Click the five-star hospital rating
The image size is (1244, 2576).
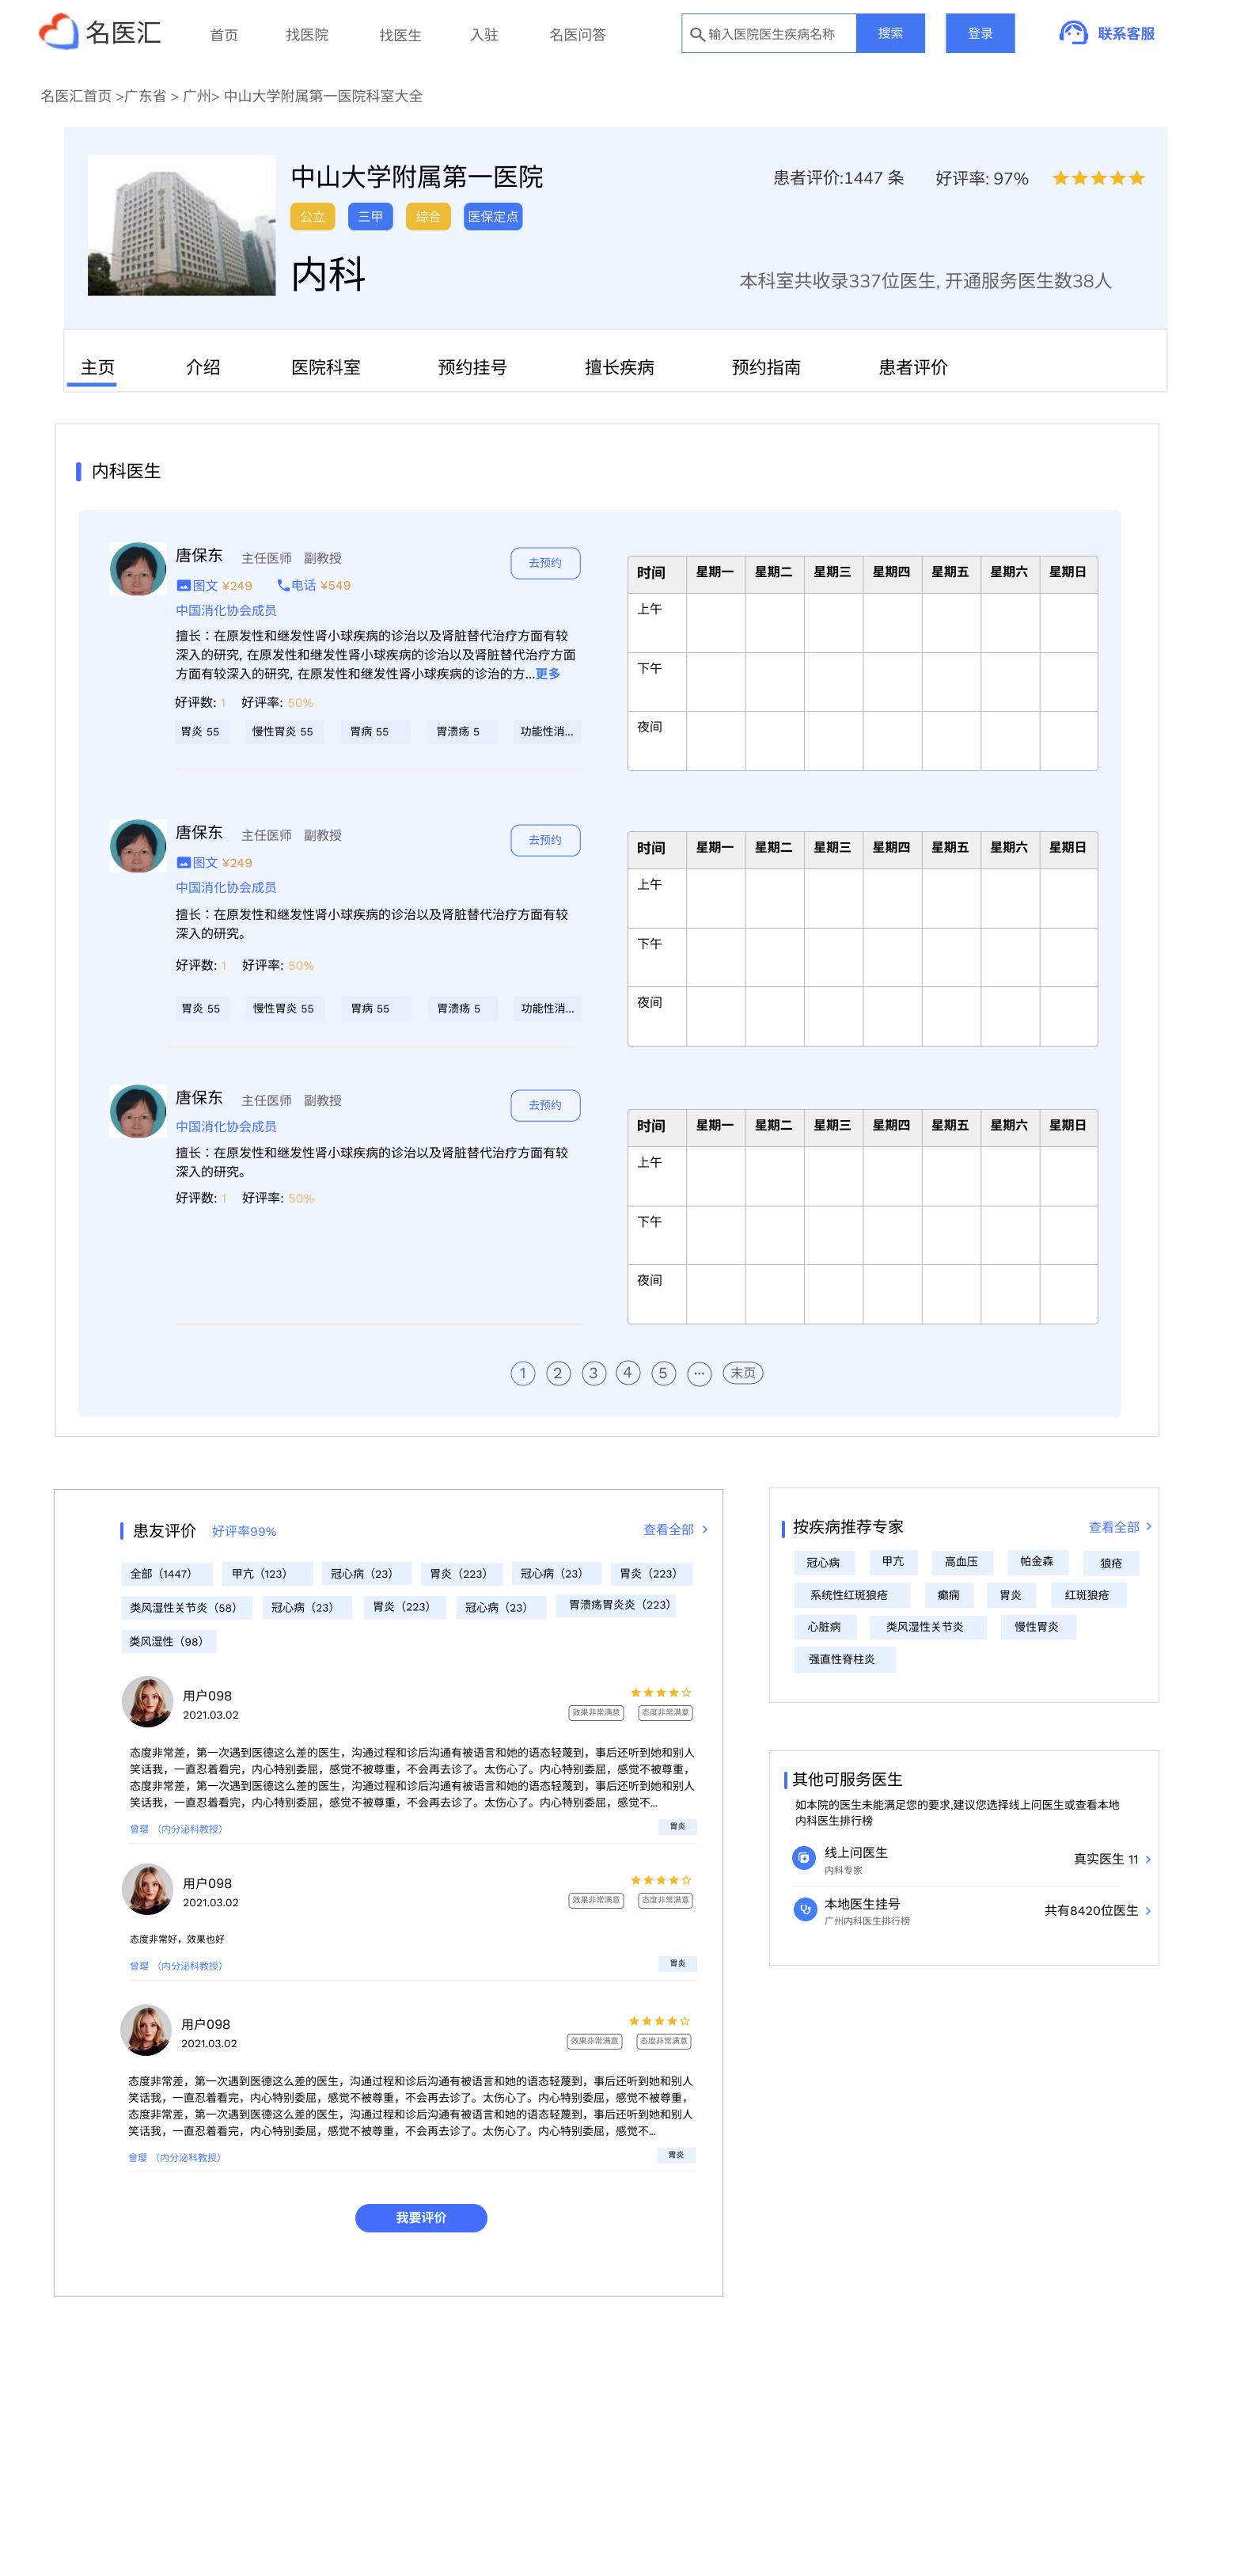[x=1097, y=179]
